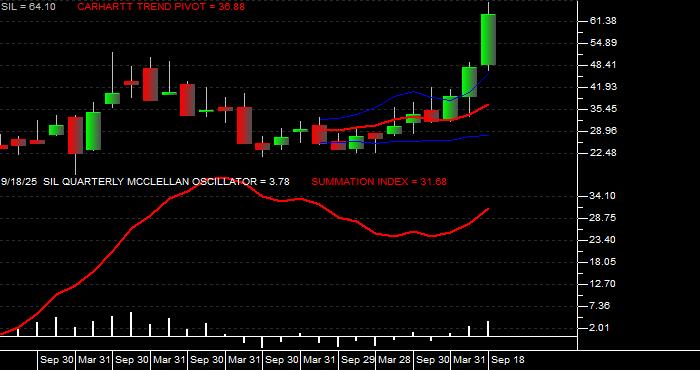This screenshot has width=700, height=370.
Task: Click the Sep 18 date label
Action: click(509, 360)
